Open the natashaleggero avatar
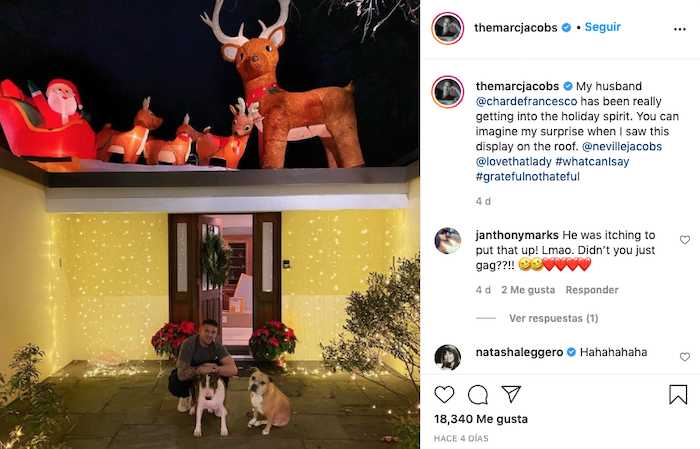Image resolution: width=700 pixels, height=449 pixels. (x=447, y=357)
